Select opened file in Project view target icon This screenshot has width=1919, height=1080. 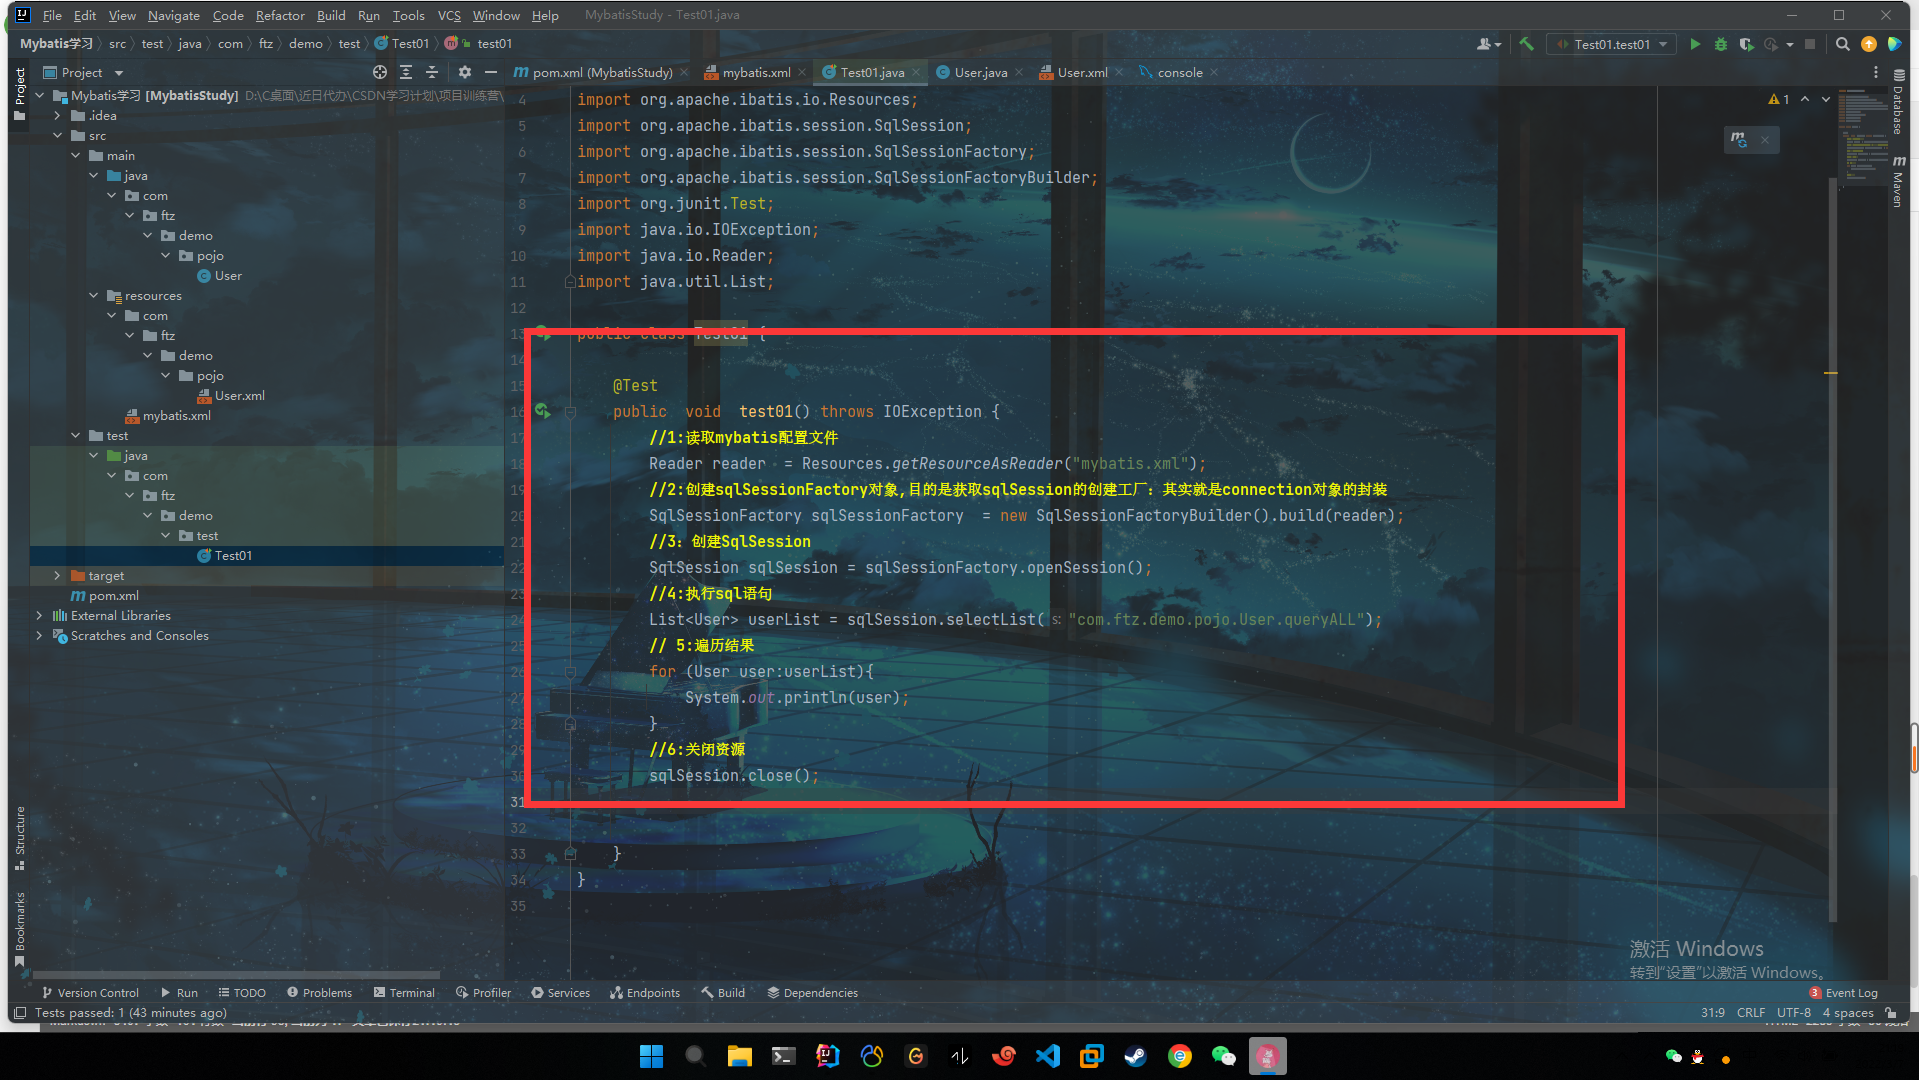[x=380, y=72]
